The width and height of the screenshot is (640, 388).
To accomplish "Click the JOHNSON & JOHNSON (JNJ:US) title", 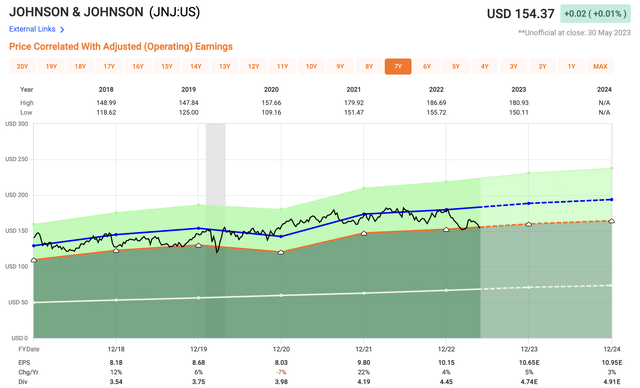I will tap(104, 12).
